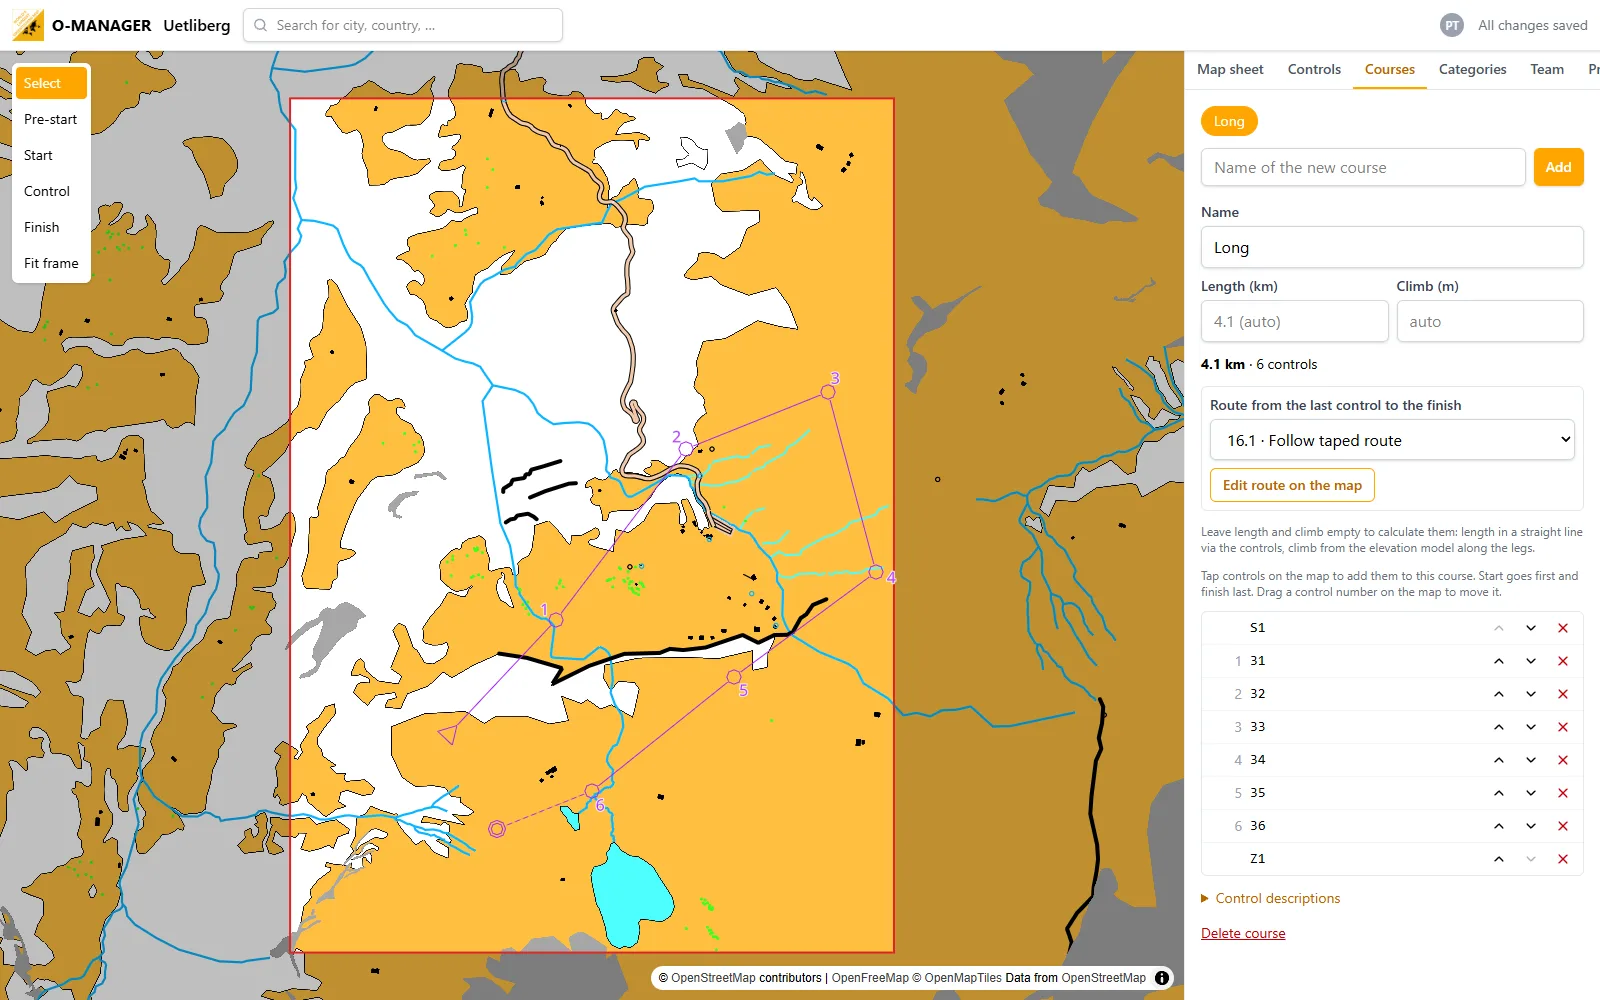1600x1000 pixels.
Task: Click the search magnifier icon
Action: click(261, 25)
